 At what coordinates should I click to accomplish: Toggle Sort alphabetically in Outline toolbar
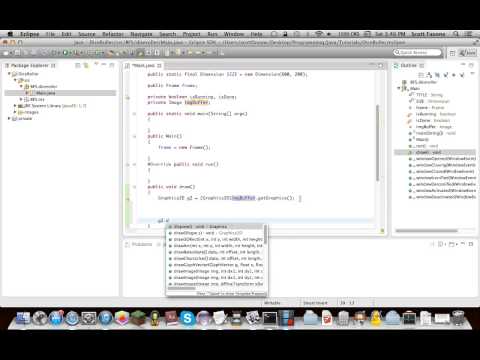(x=429, y=75)
